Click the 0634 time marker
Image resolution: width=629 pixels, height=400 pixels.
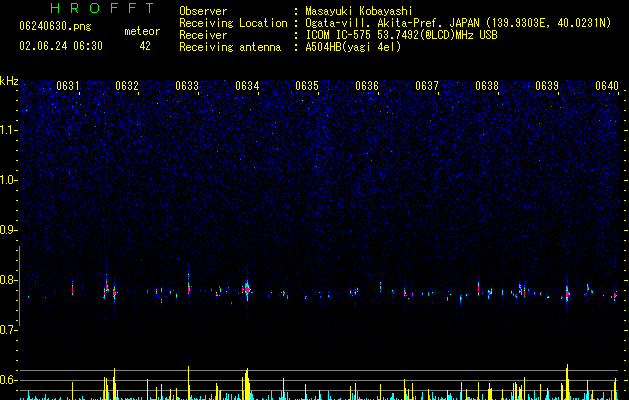click(x=247, y=86)
